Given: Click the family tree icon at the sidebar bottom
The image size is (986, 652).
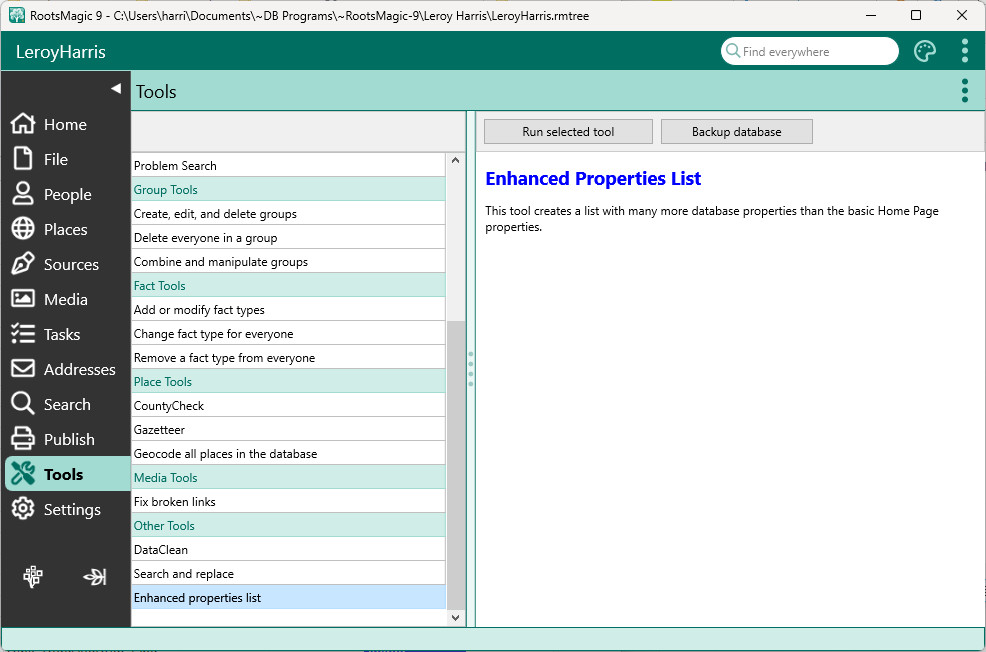Looking at the screenshot, I should [x=33, y=577].
